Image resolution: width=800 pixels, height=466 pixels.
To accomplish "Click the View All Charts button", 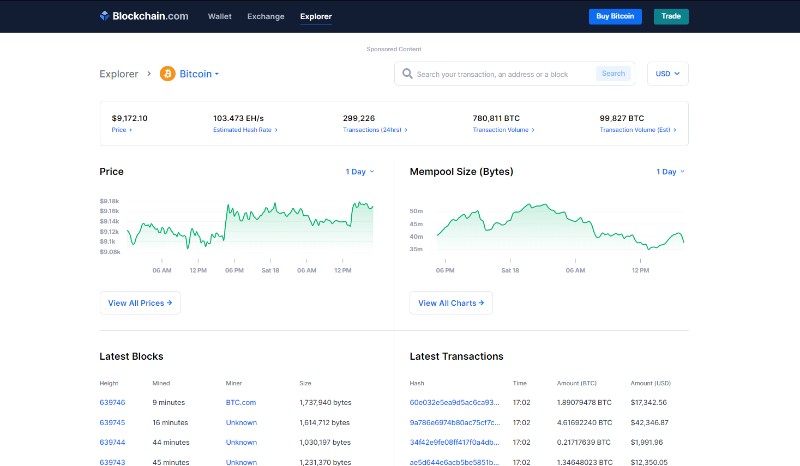I will [451, 303].
